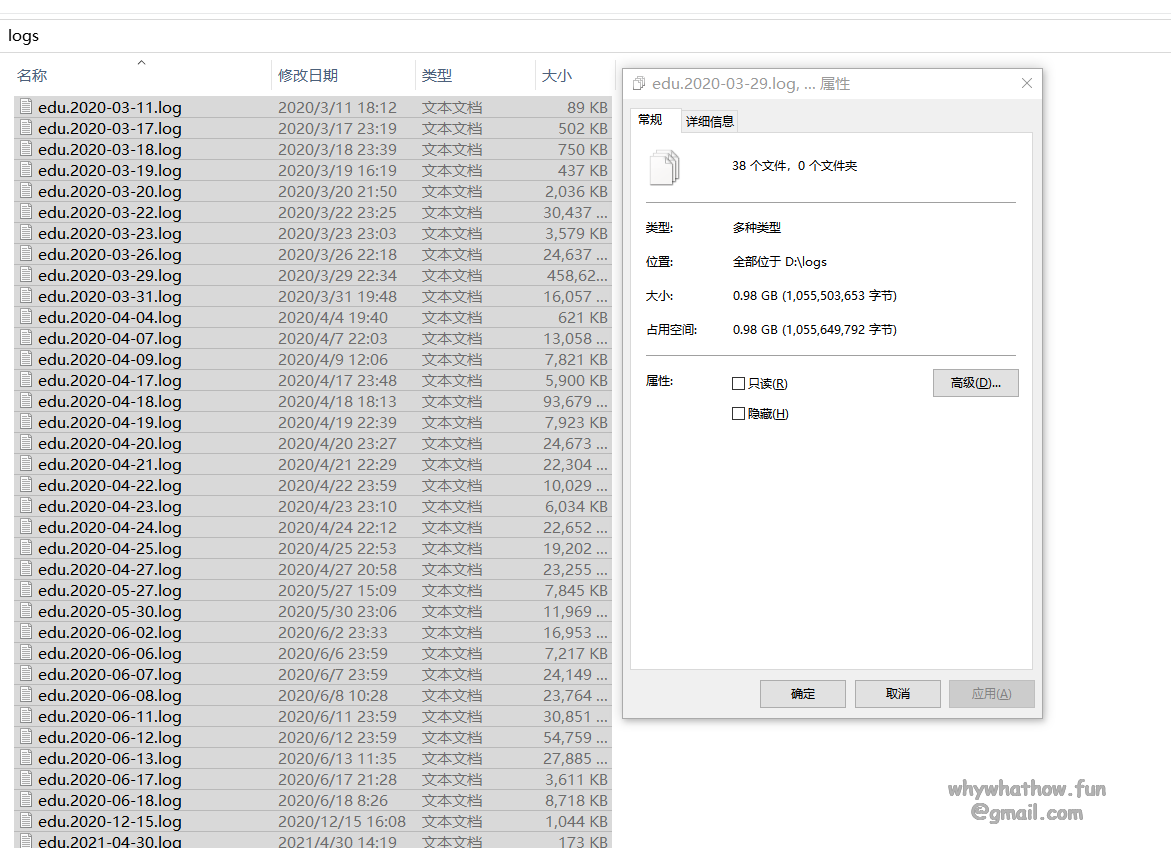Click the file icon of edu.2020-06-12.log
This screenshot has height=864, width=1171.
coord(26,737)
